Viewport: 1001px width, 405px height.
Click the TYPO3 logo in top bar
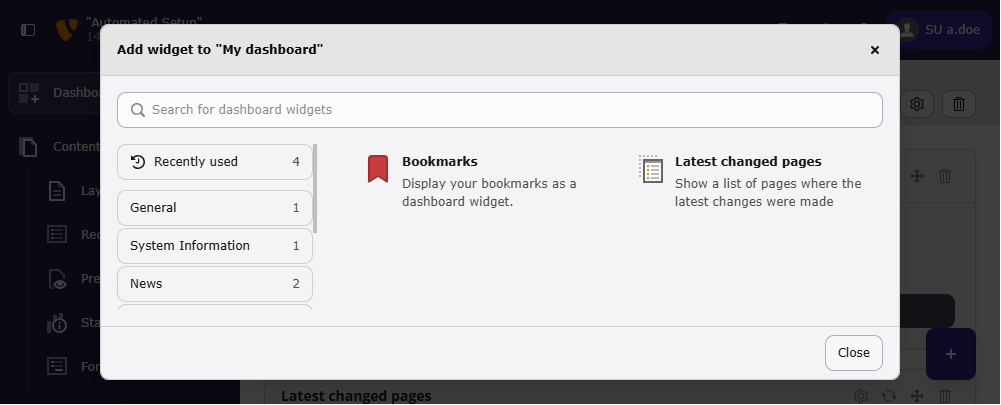point(67,29)
